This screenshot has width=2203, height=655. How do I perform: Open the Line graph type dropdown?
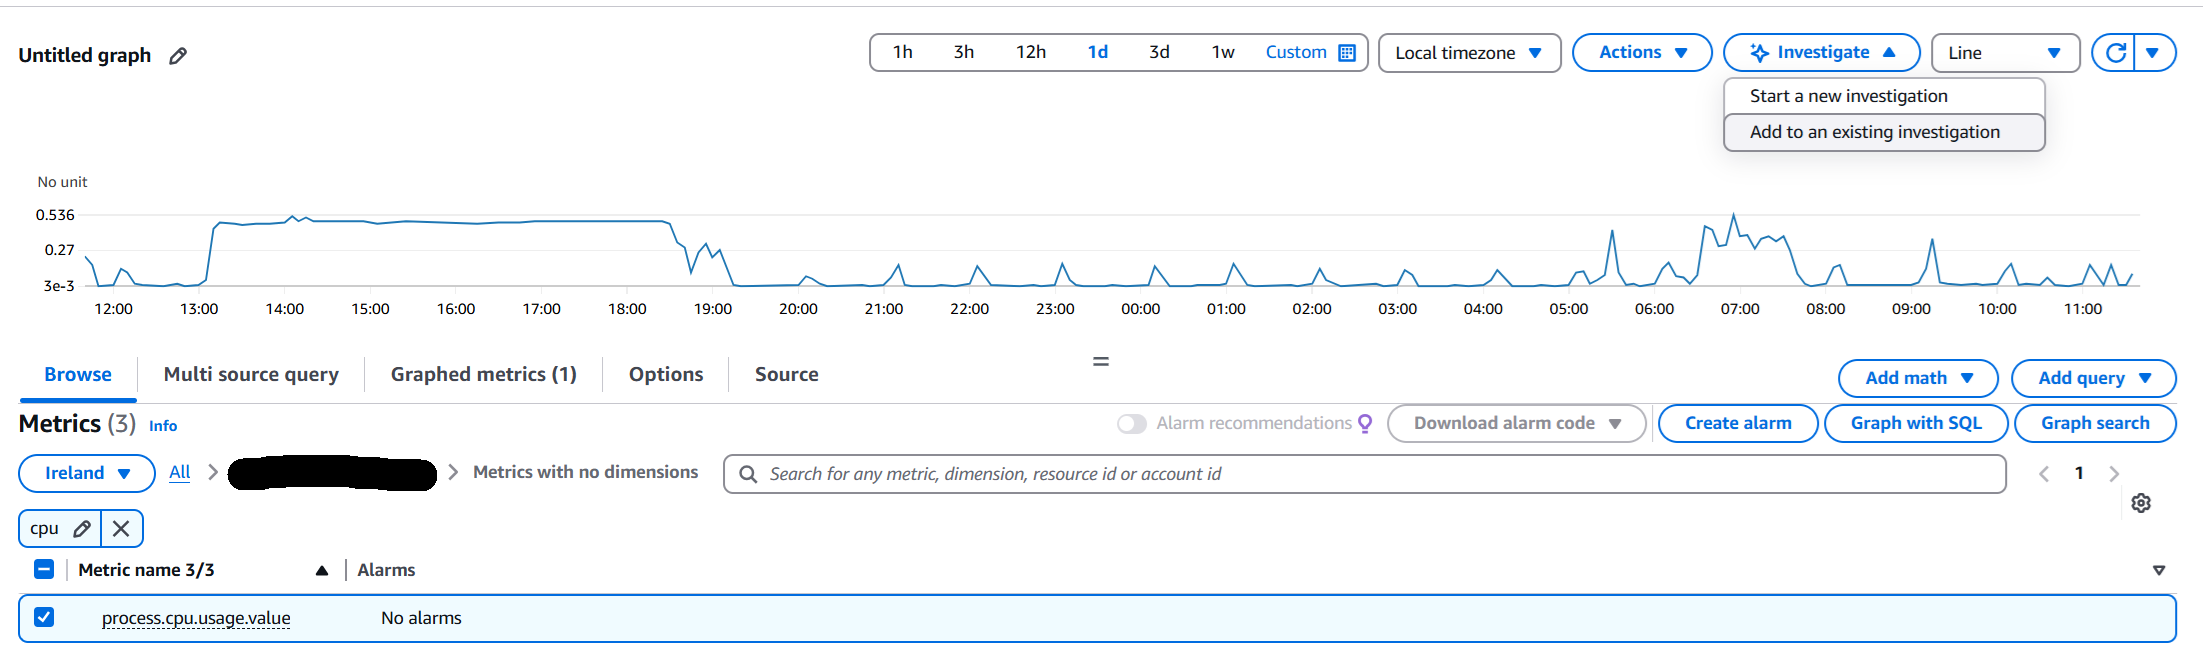click(2005, 53)
